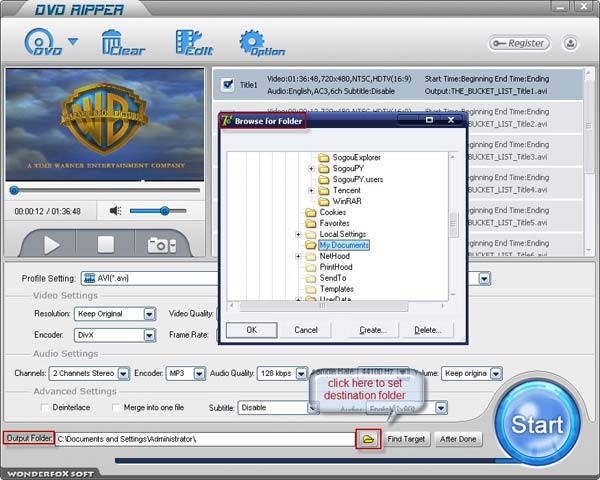600x480 pixels.
Task: Select the SogouPY.users folder
Action: pyautogui.click(x=351, y=179)
